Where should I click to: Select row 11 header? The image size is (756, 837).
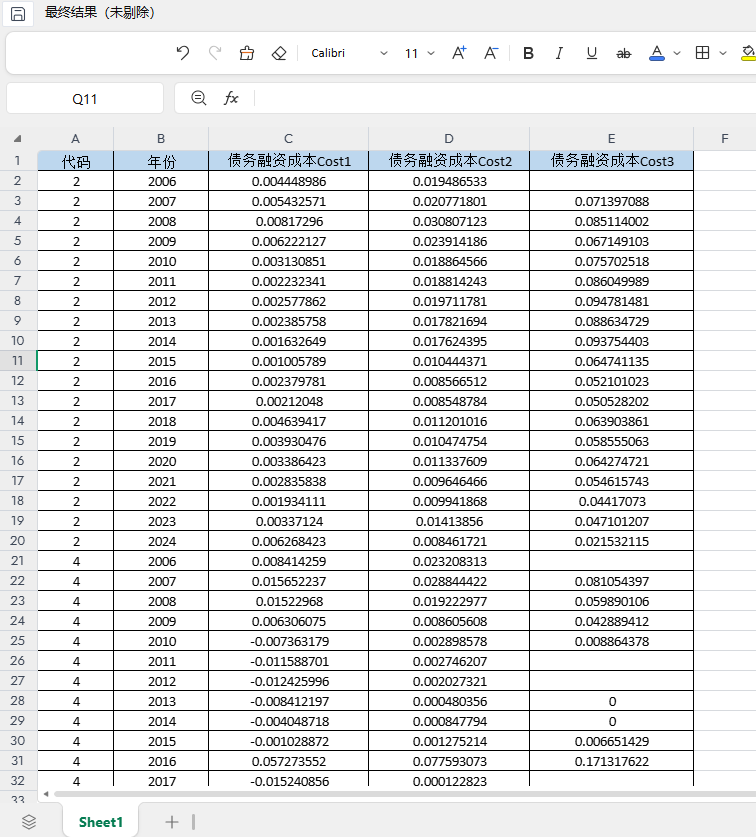click(18, 361)
